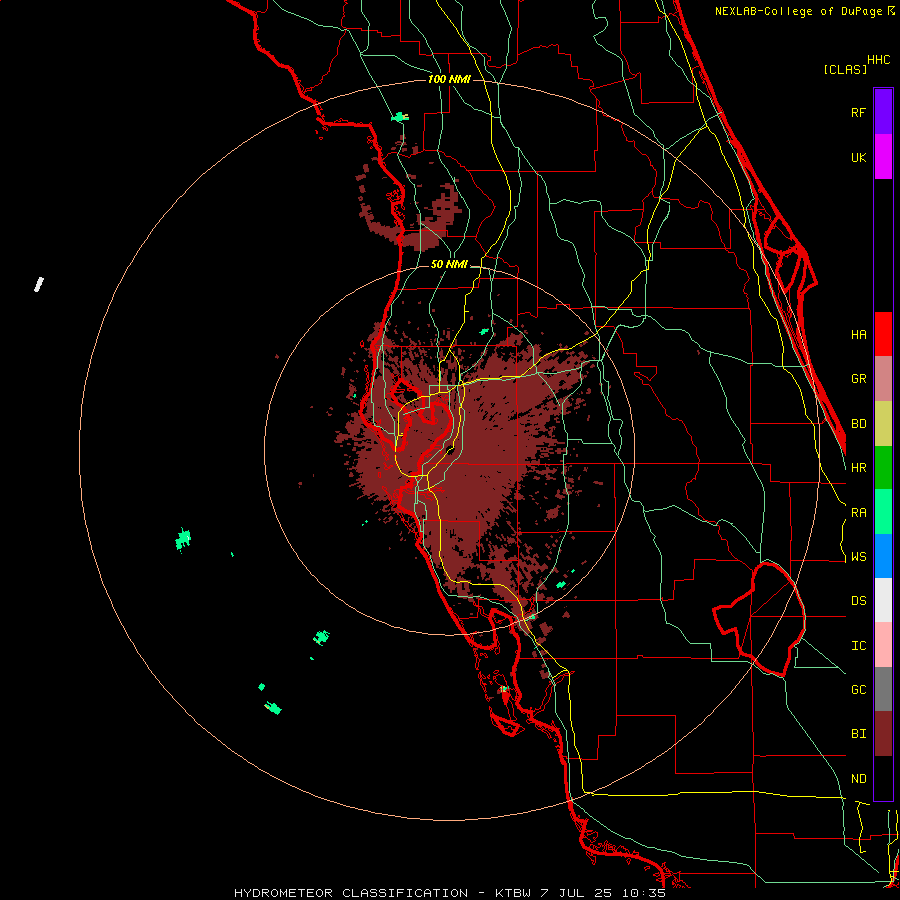Viewport: 900px width, 900px height.
Task: Click the 'BD' legend label
Action: point(858,424)
